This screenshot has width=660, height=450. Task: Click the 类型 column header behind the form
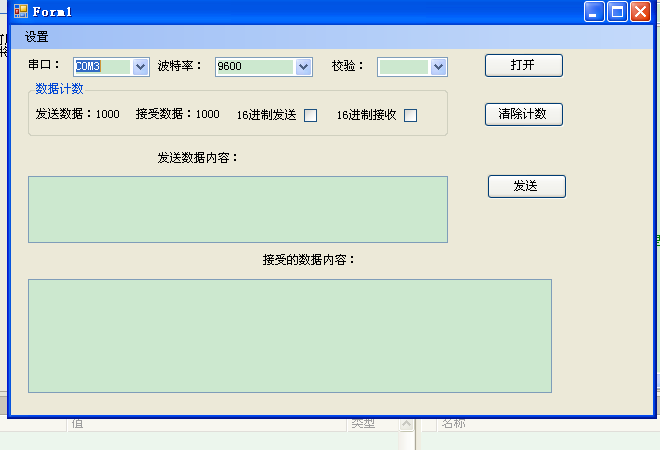(362, 424)
